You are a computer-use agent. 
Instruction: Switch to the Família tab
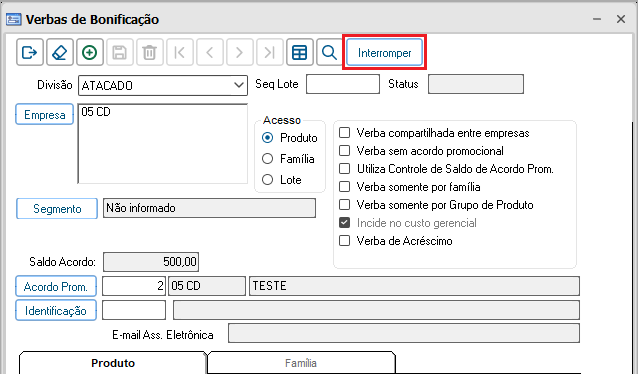click(301, 363)
